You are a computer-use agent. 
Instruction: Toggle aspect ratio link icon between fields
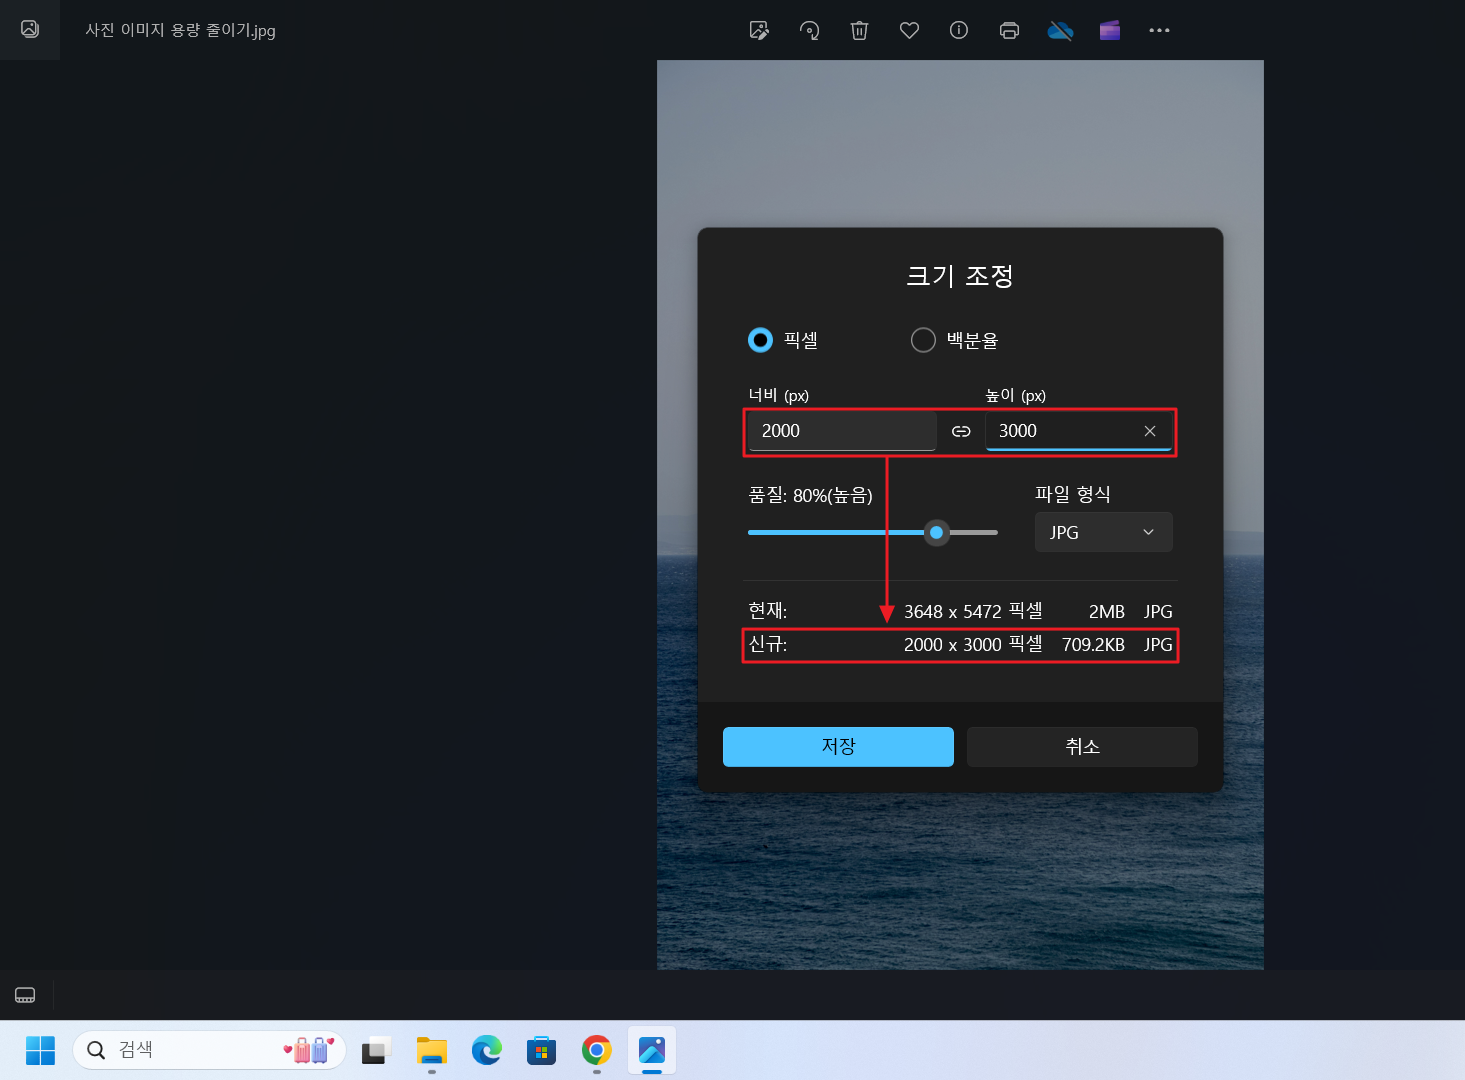961,431
